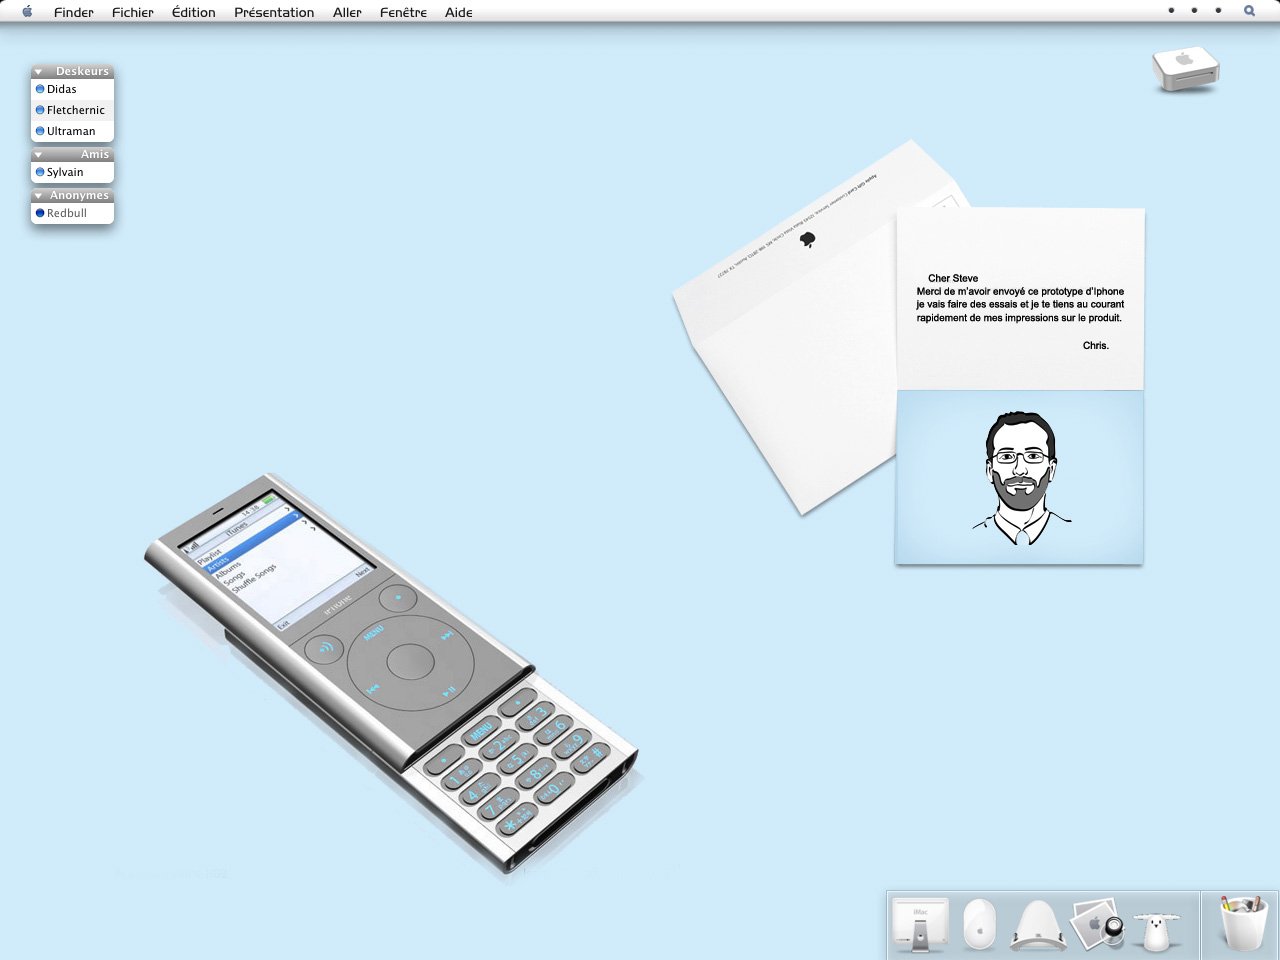Open the Présentation menu
The height and width of the screenshot is (960, 1280).
274,12
